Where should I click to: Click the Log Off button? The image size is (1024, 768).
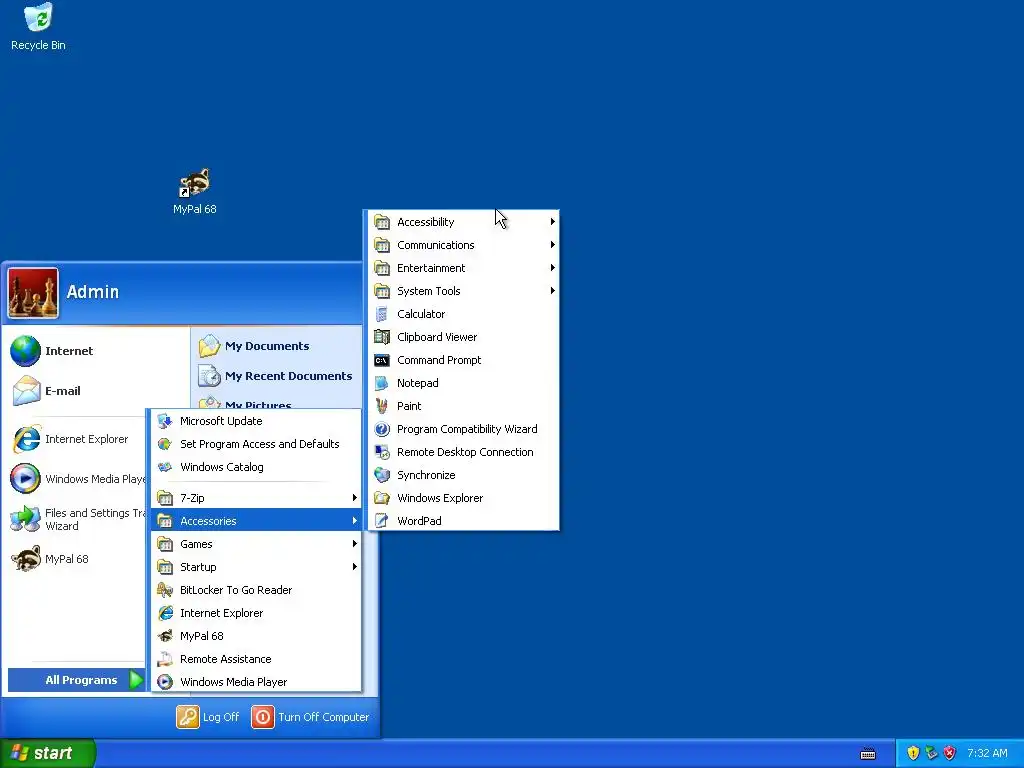(x=208, y=717)
